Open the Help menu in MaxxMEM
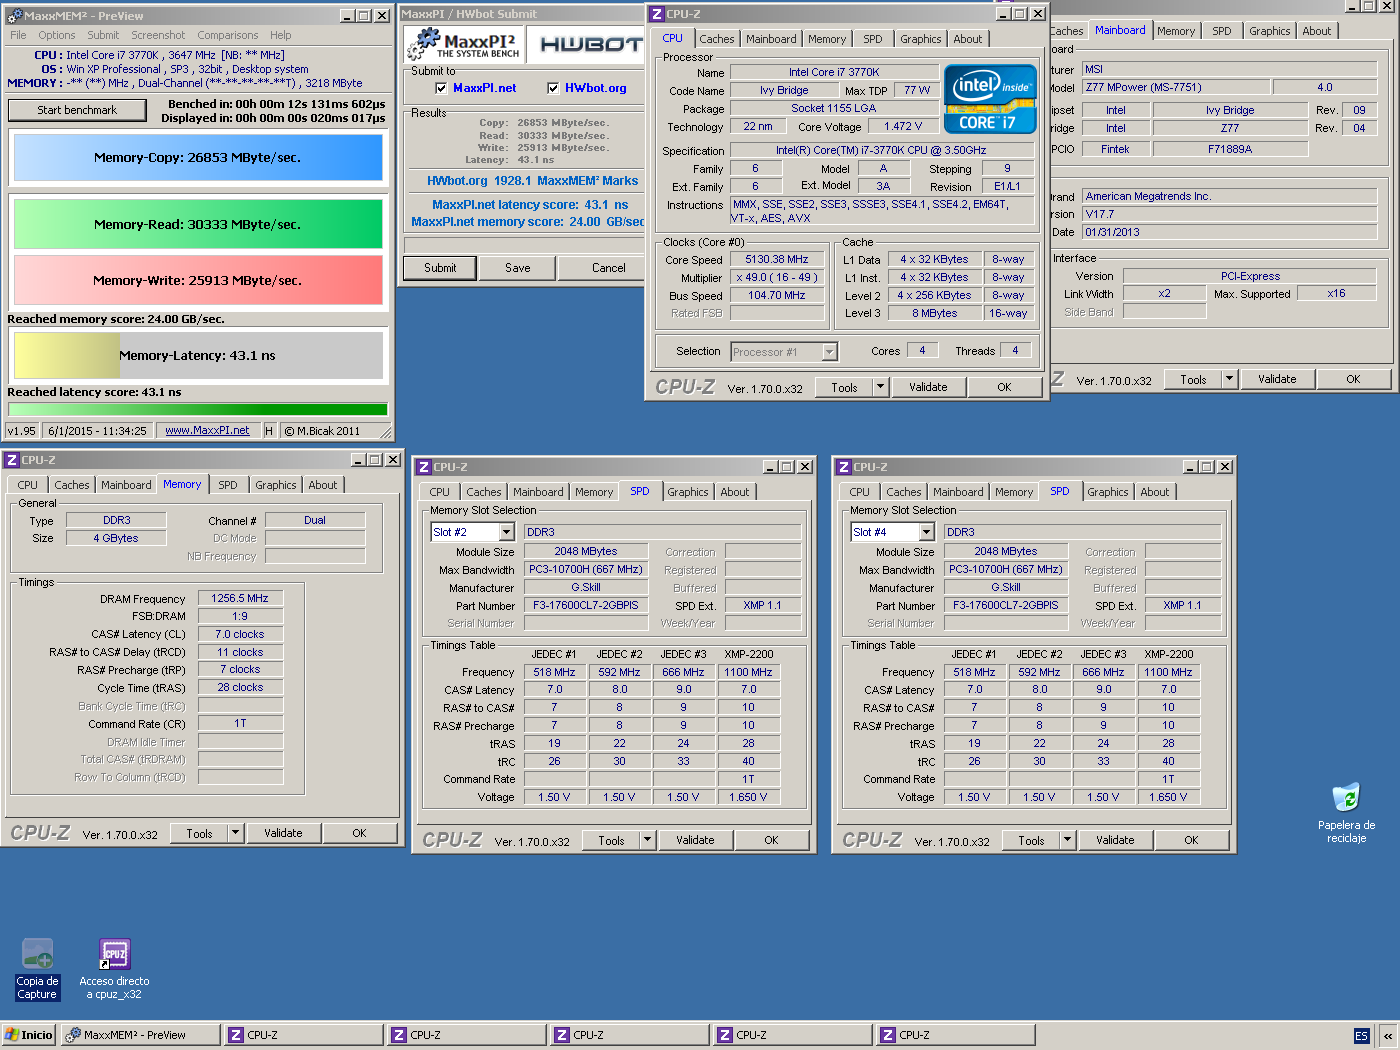Image resolution: width=1400 pixels, height=1050 pixels. 281,35
